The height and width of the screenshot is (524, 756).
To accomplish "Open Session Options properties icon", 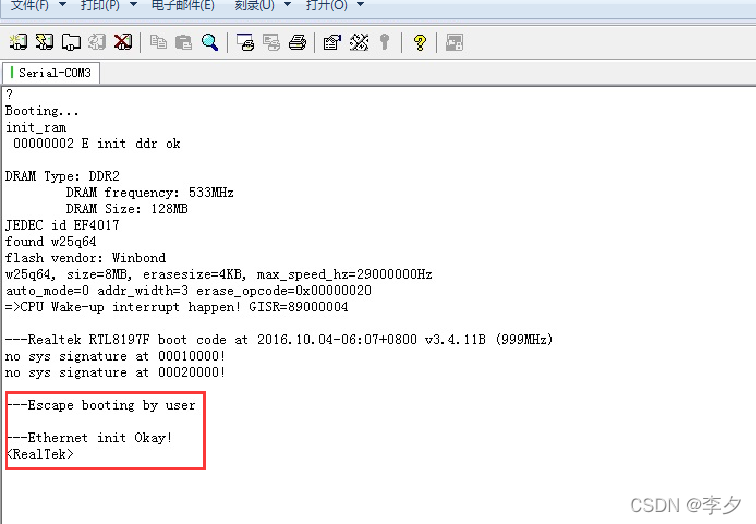I will (332, 42).
